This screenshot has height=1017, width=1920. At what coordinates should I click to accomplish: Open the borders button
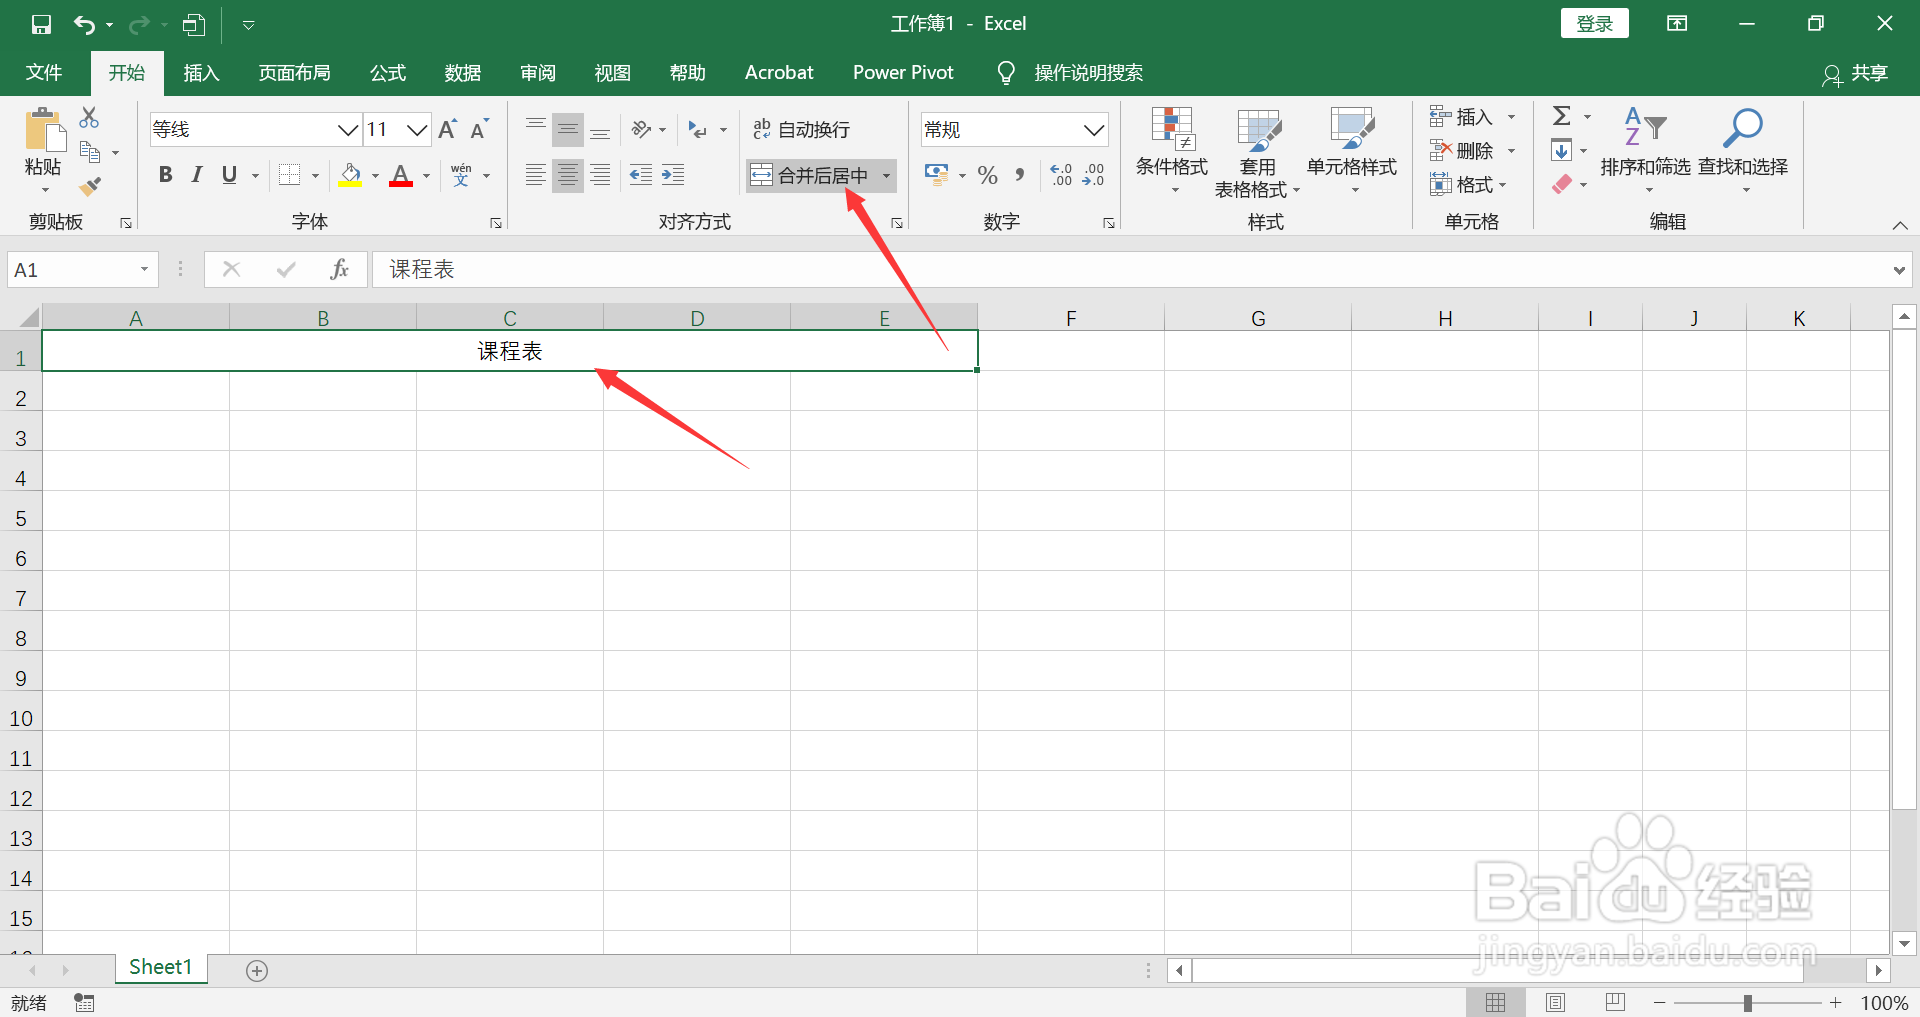[289, 175]
